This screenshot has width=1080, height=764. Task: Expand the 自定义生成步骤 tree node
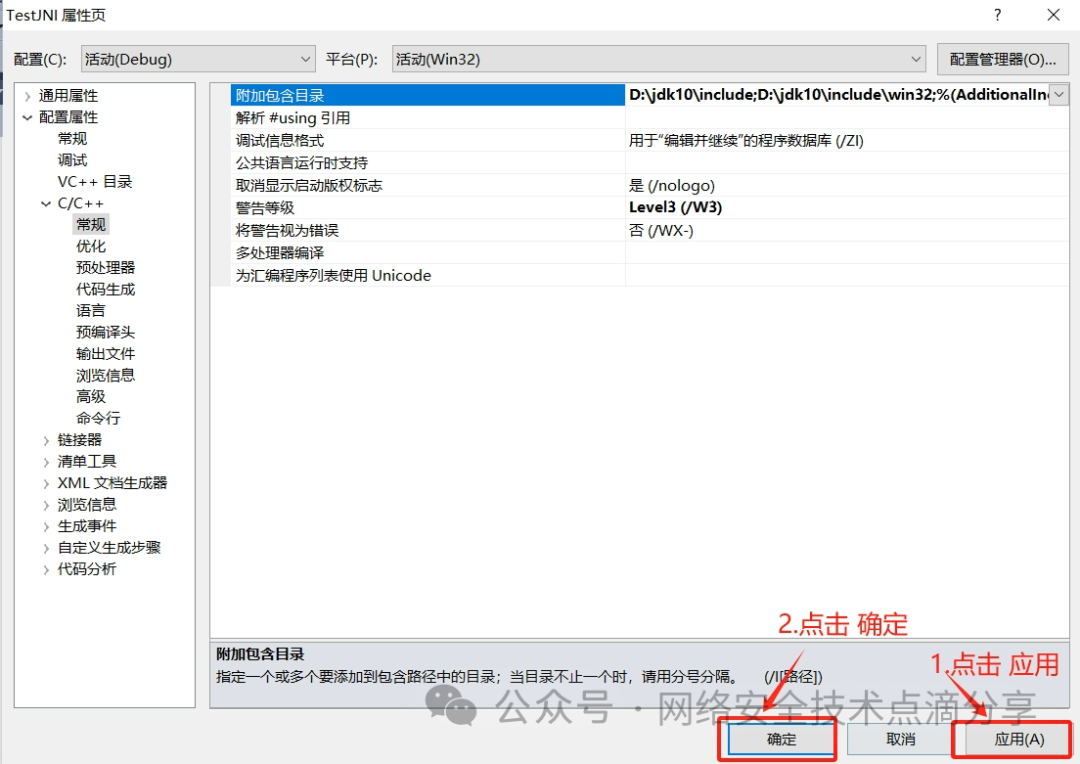pyautogui.click(x=46, y=548)
